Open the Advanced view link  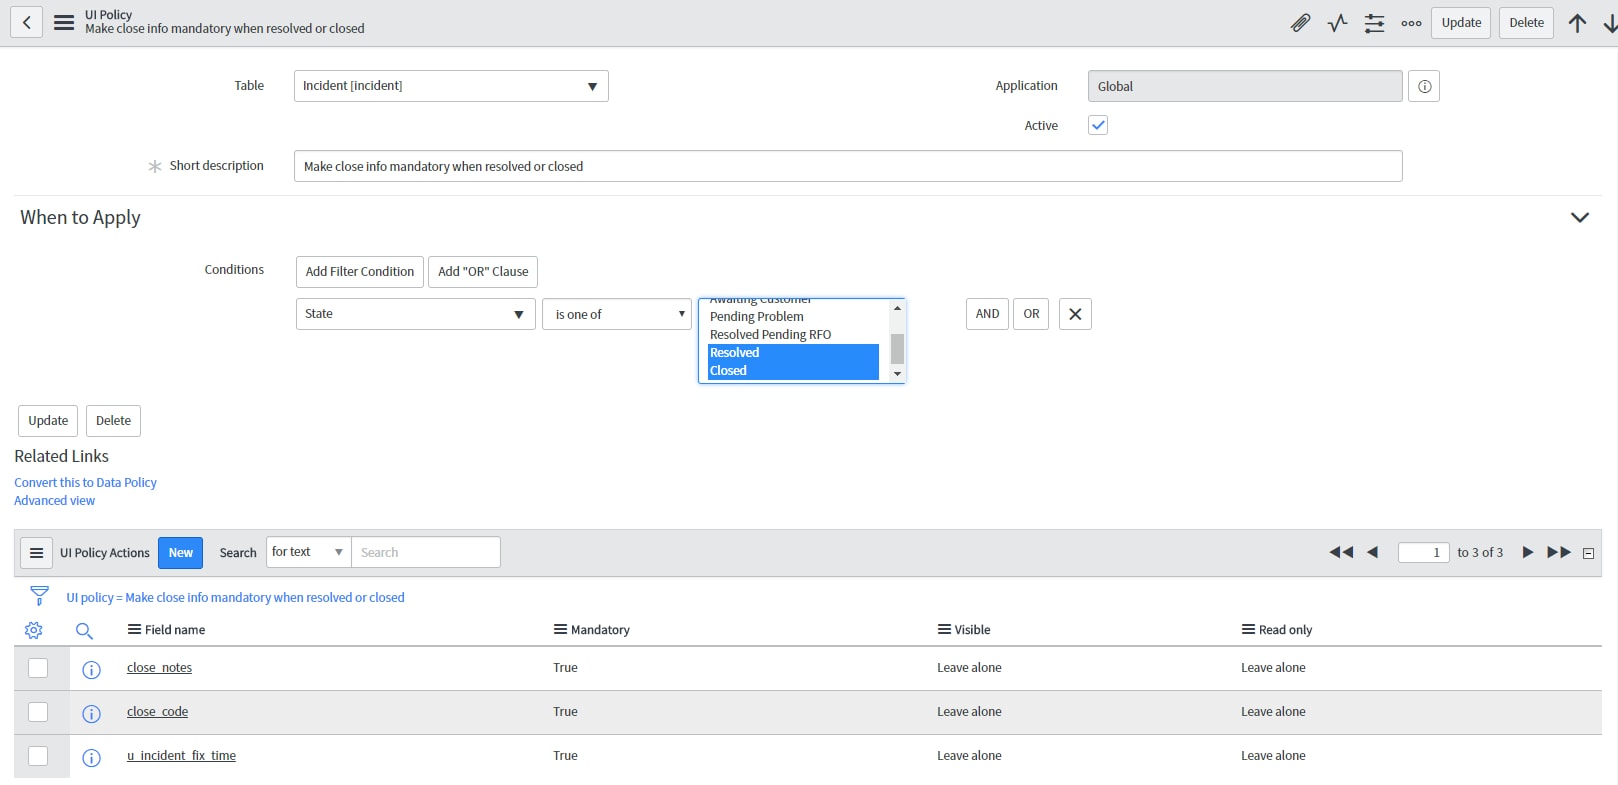(54, 500)
